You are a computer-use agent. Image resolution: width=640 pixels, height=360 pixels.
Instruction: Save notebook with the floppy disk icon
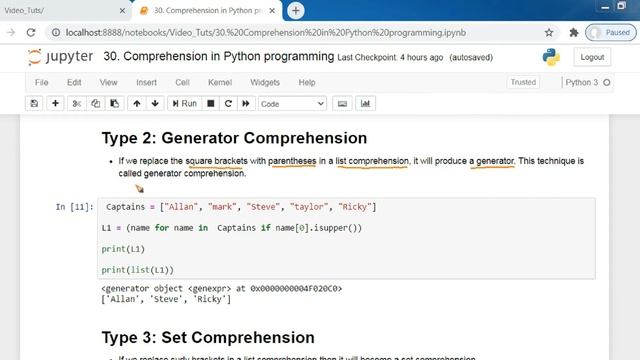pos(34,104)
